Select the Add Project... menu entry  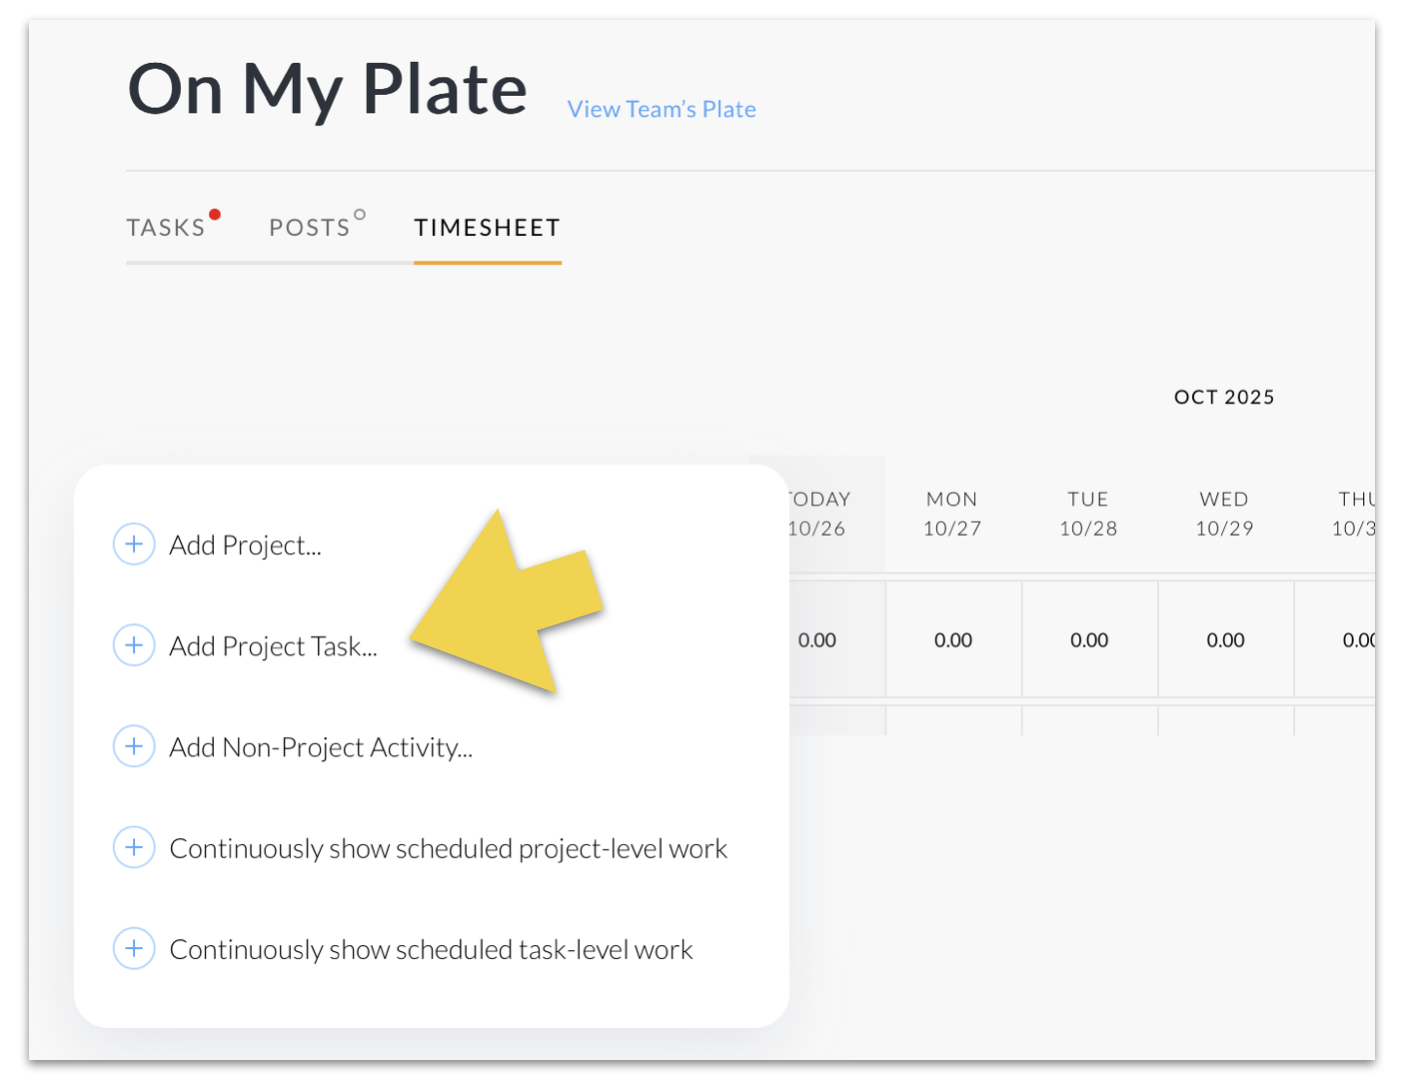[x=245, y=545]
